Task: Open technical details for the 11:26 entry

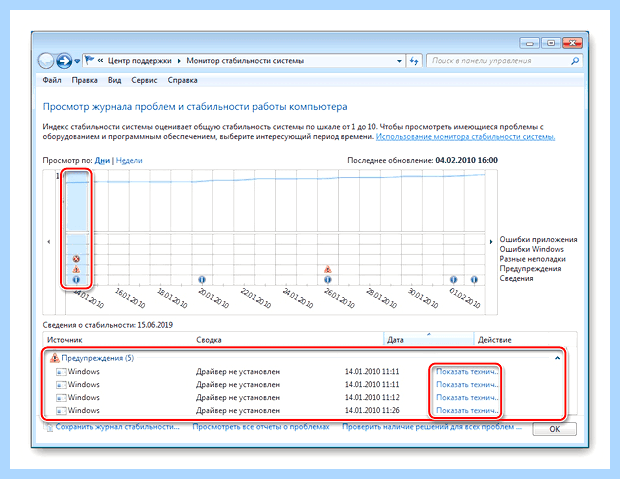Action: [467, 411]
